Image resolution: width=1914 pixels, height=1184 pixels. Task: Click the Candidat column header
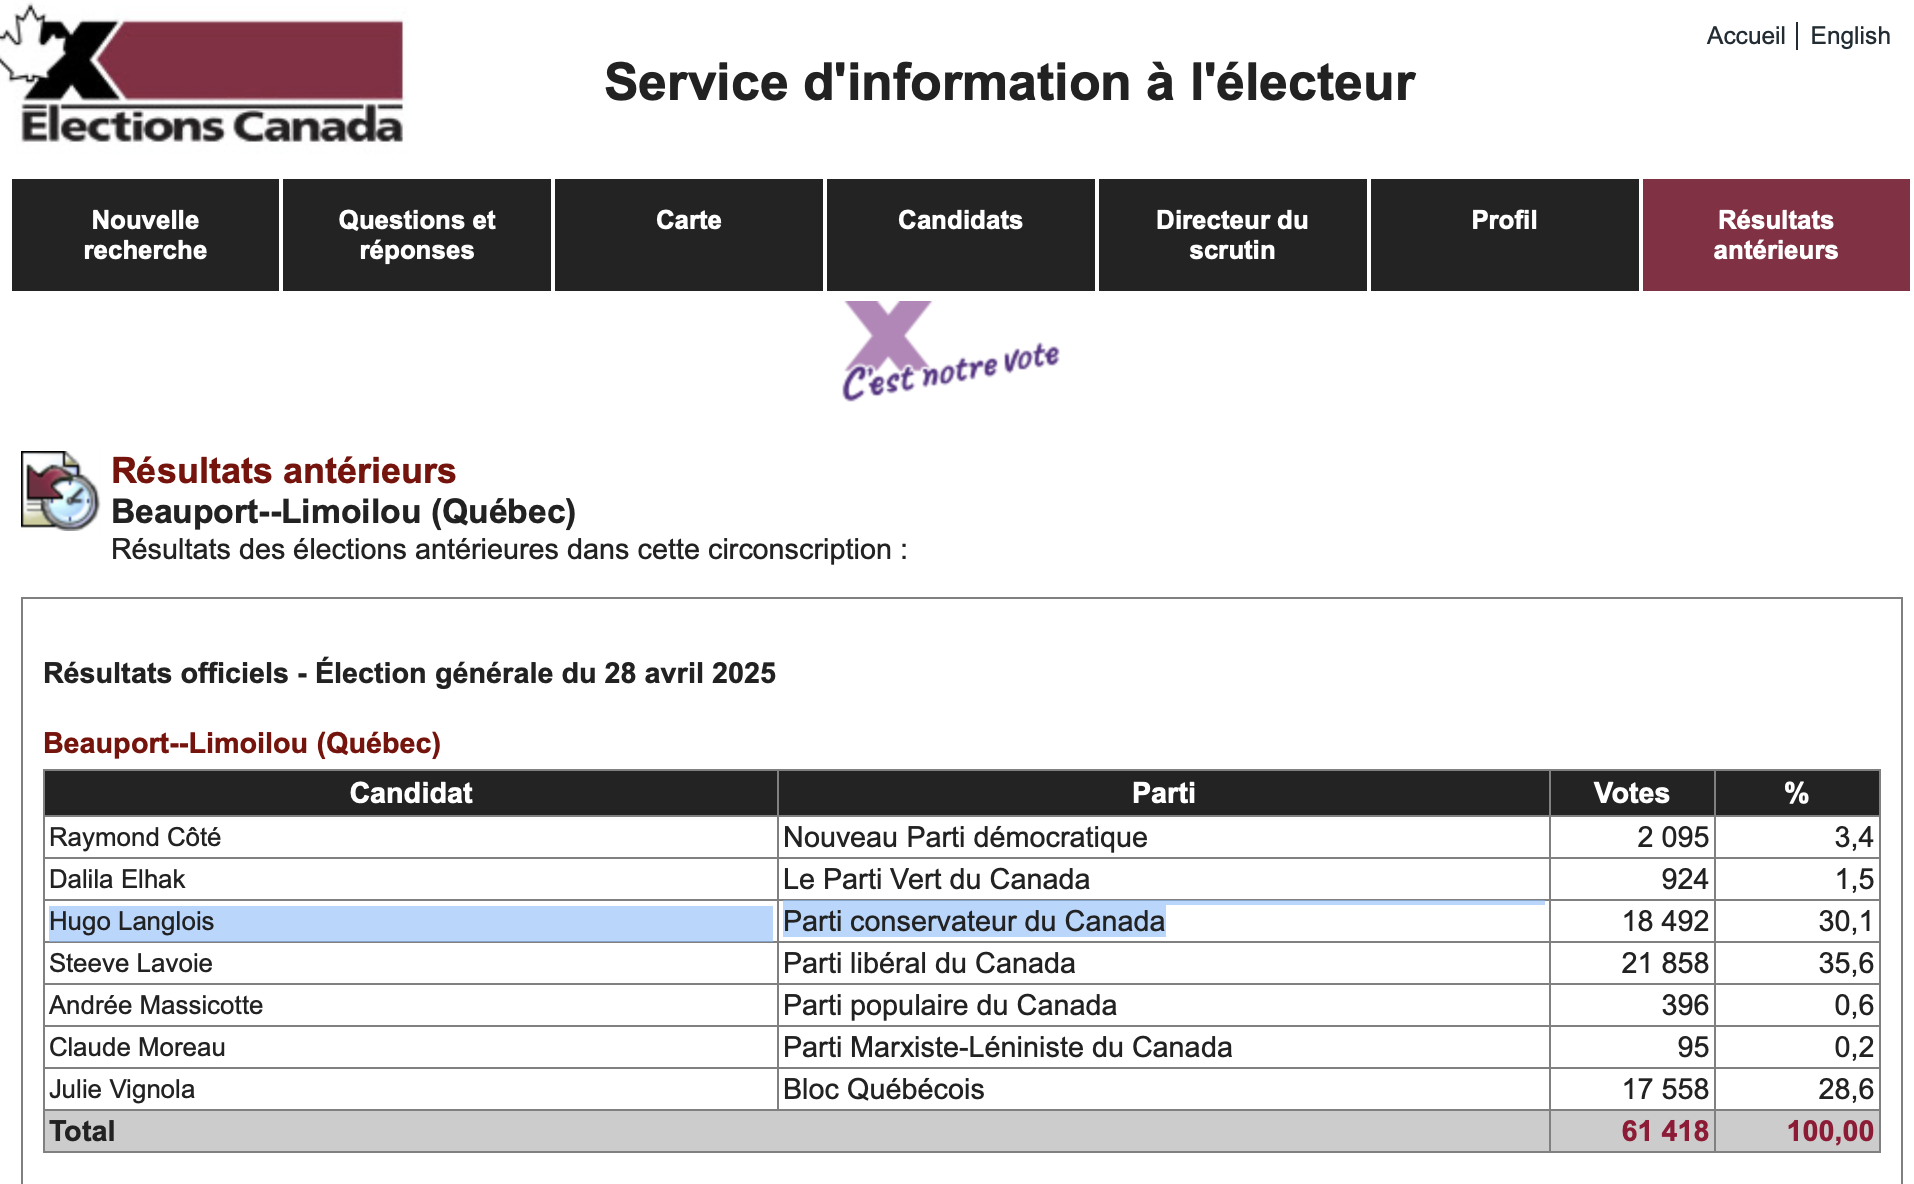pyautogui.click(x=411, y=793)
